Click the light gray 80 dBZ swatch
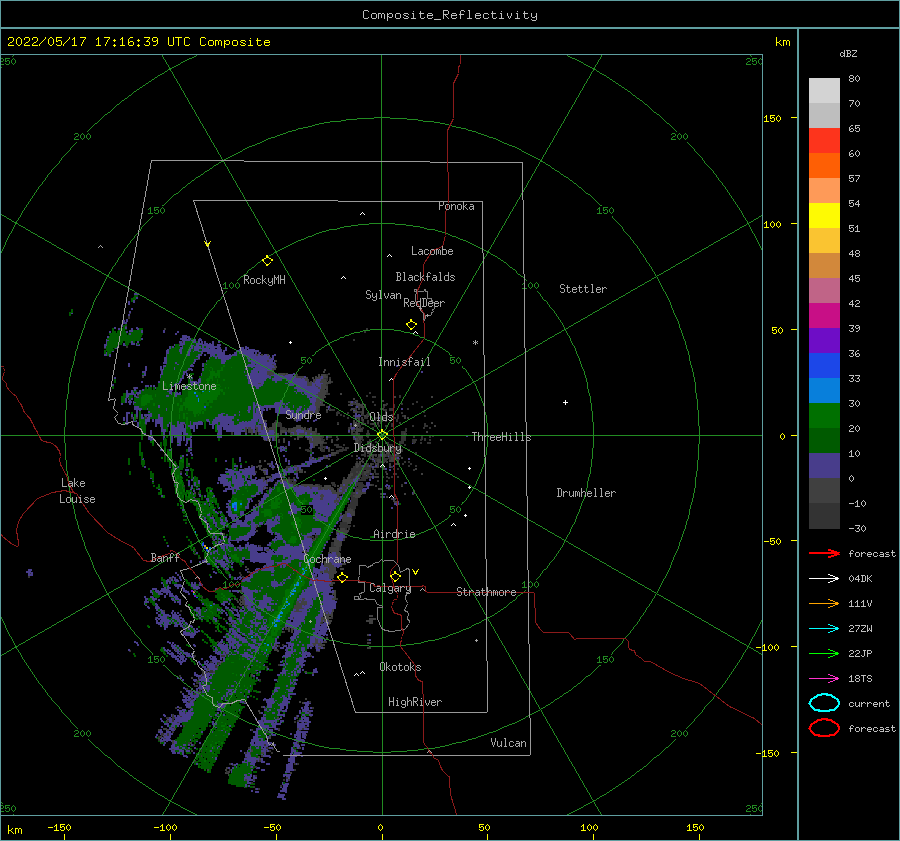The height and width of the screenshot is (841, 900). (824, 90)
